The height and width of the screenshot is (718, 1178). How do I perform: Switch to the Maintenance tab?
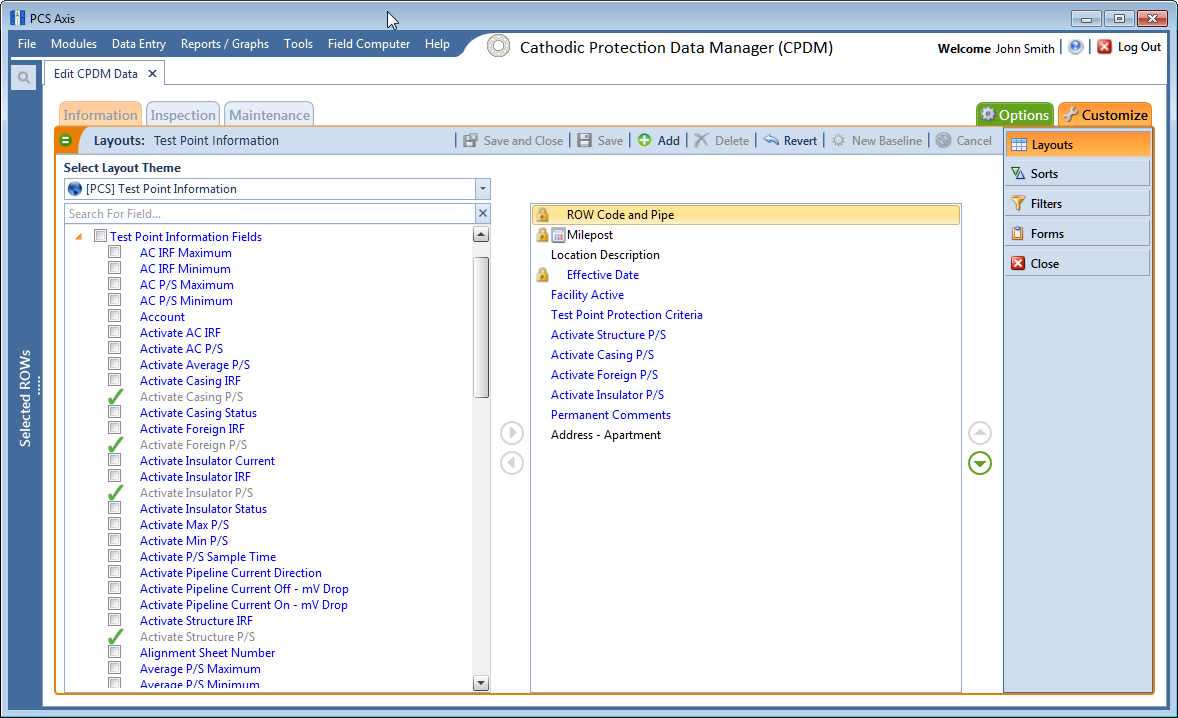point(269,114)
